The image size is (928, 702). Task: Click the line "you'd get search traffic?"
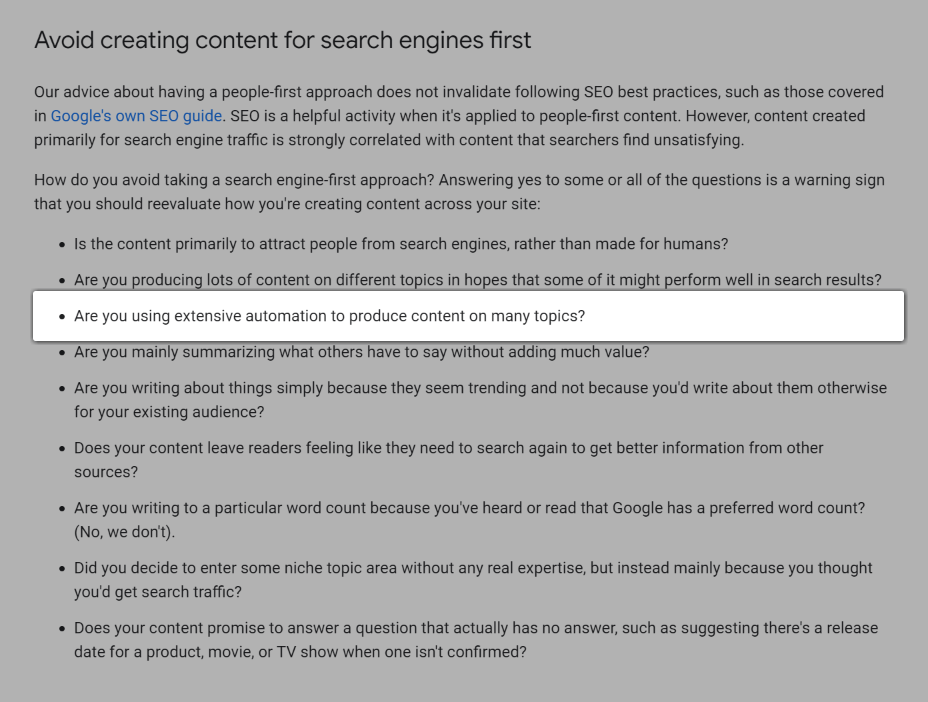pos(157,592)
